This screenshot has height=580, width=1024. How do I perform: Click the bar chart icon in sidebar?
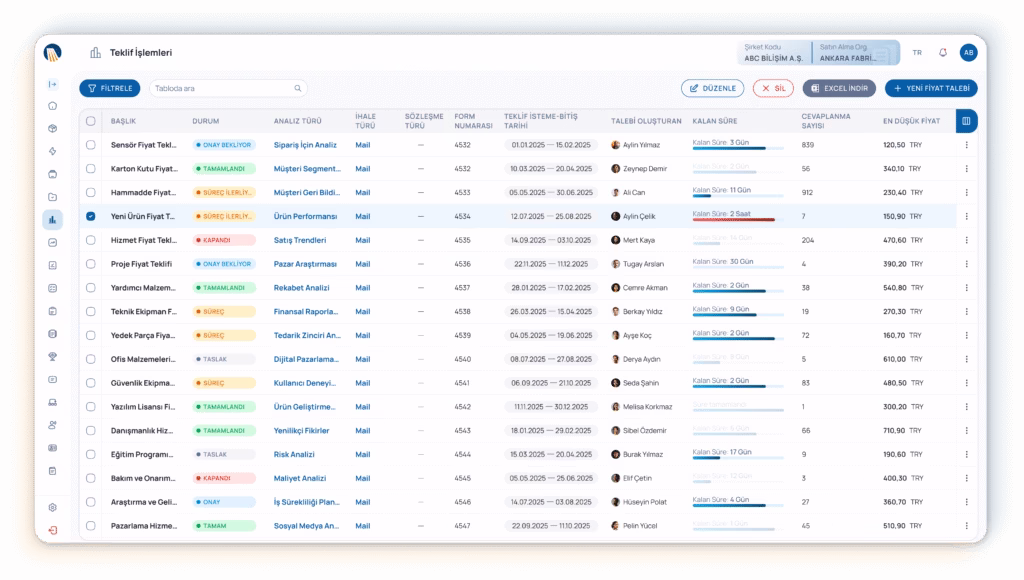pyautogui.click(x=52, y=219)
